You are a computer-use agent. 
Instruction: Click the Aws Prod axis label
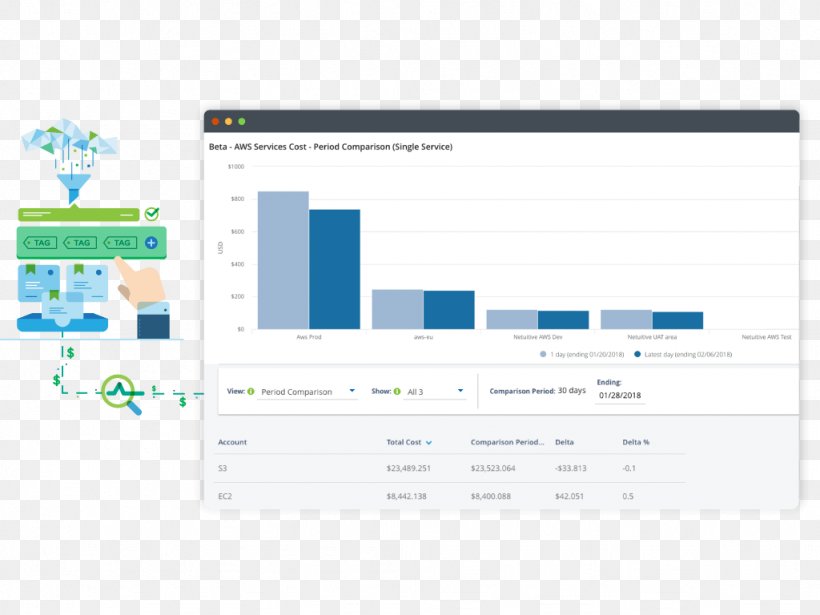(309, 337)
